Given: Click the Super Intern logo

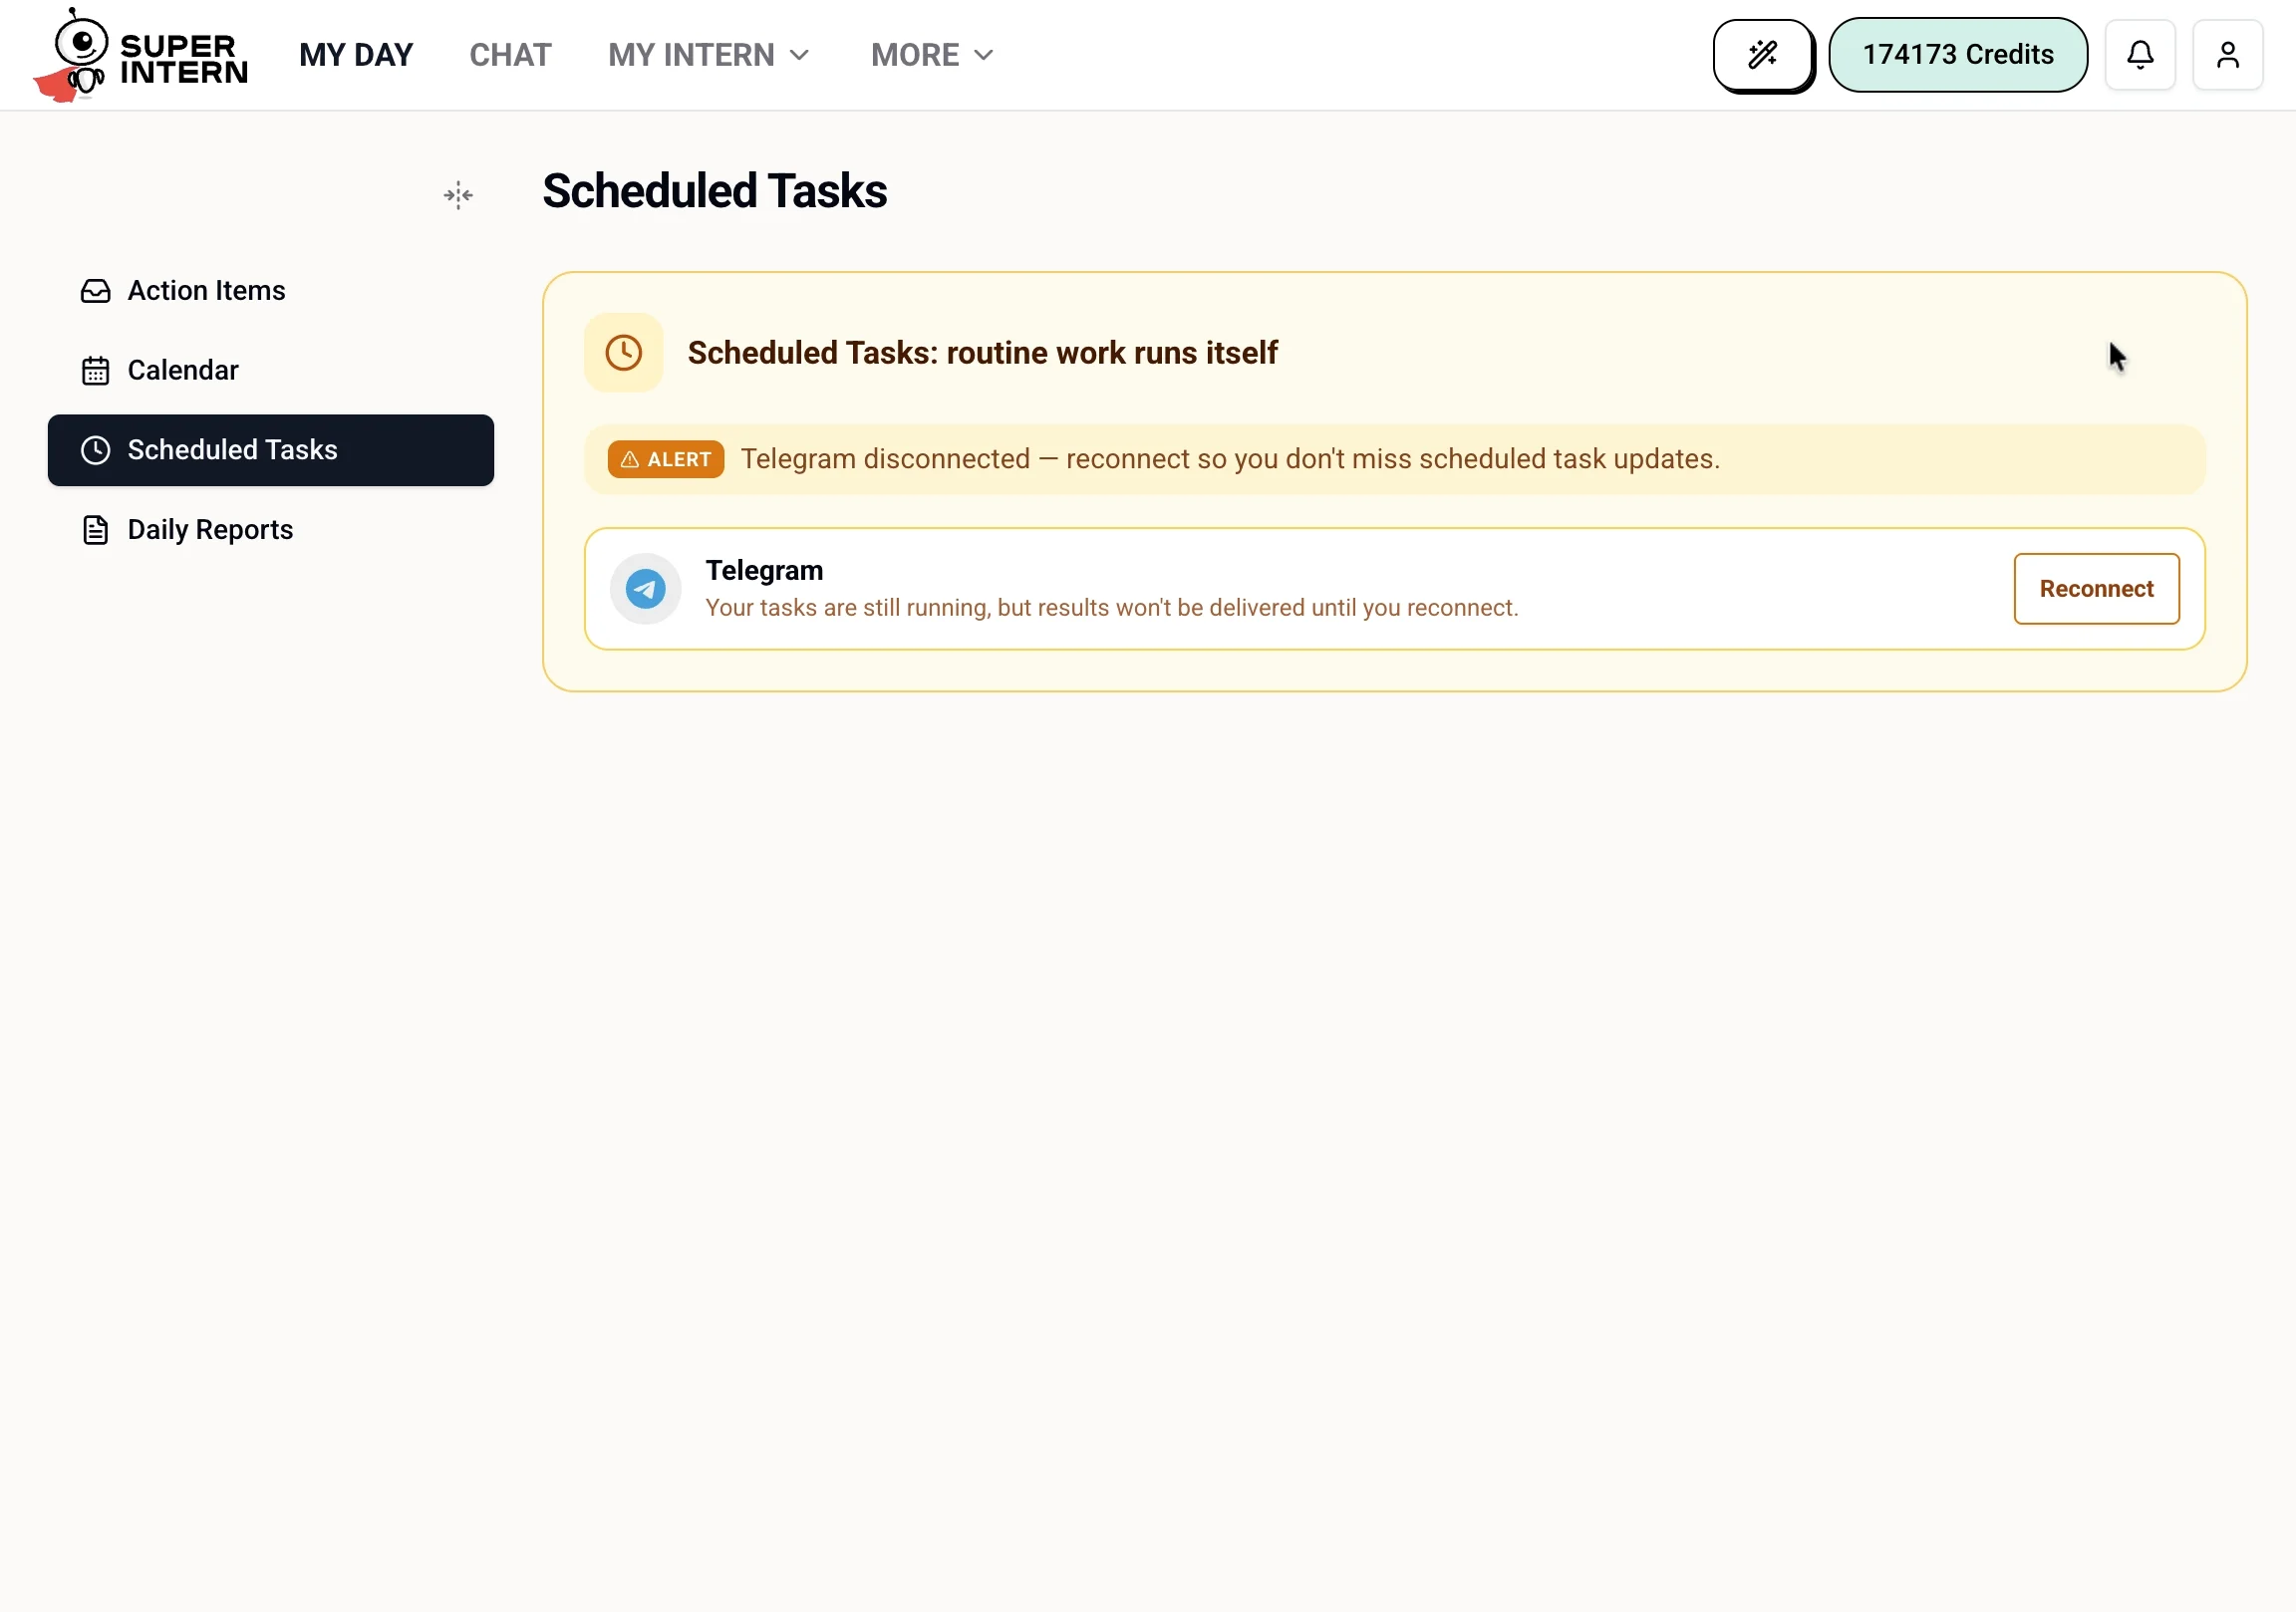Looking at the screenshot, I should pos(140,55).
